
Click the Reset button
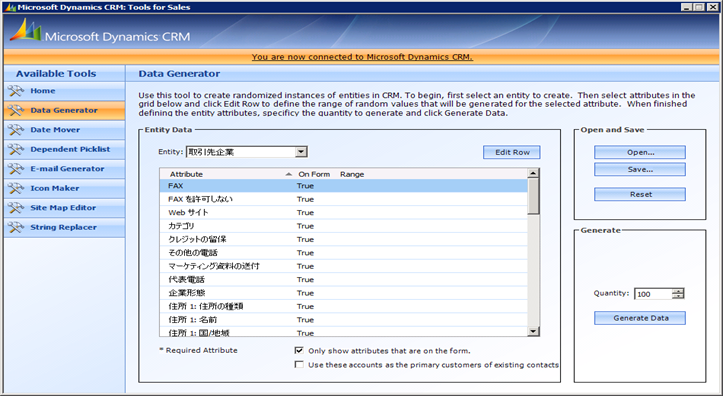[640, 194]
